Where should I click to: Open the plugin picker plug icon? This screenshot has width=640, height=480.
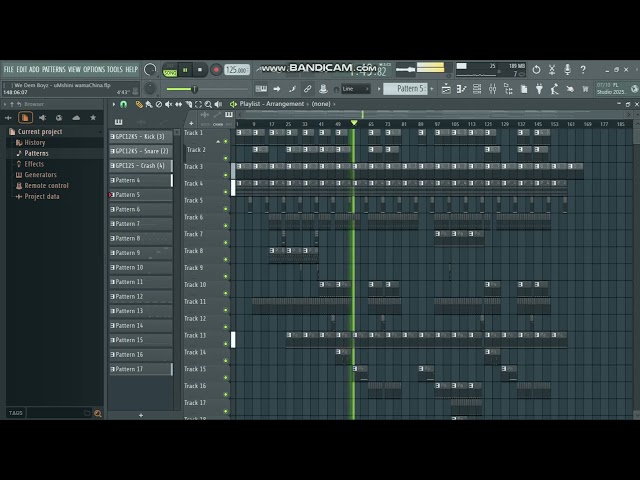tap(539, 89)
